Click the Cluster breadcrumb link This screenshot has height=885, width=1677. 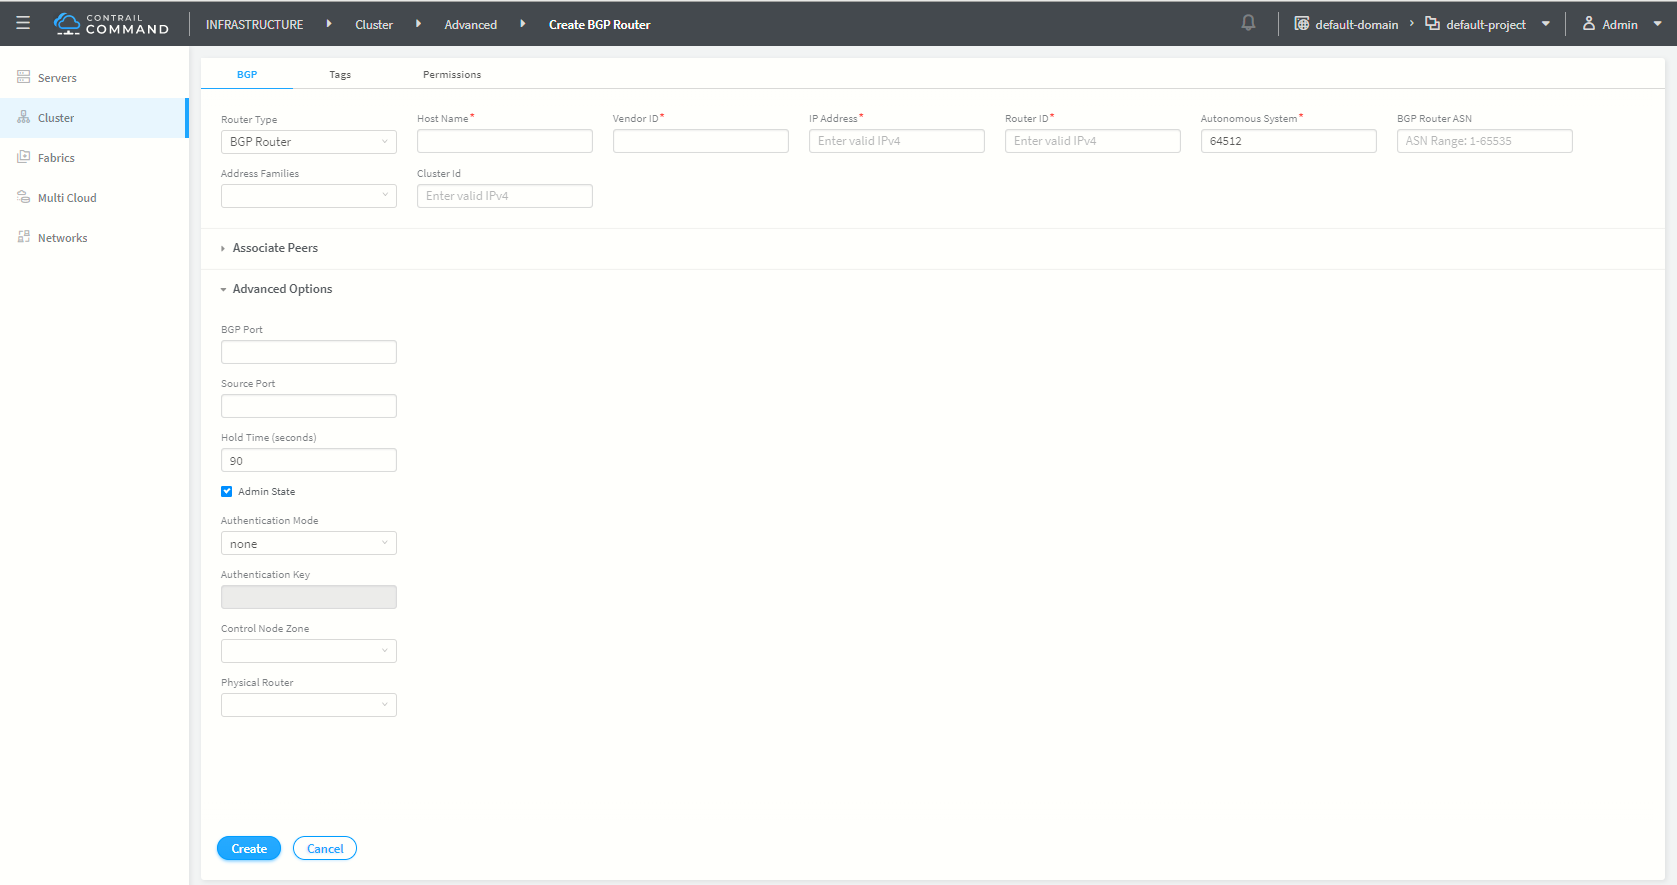click(374, 24)
